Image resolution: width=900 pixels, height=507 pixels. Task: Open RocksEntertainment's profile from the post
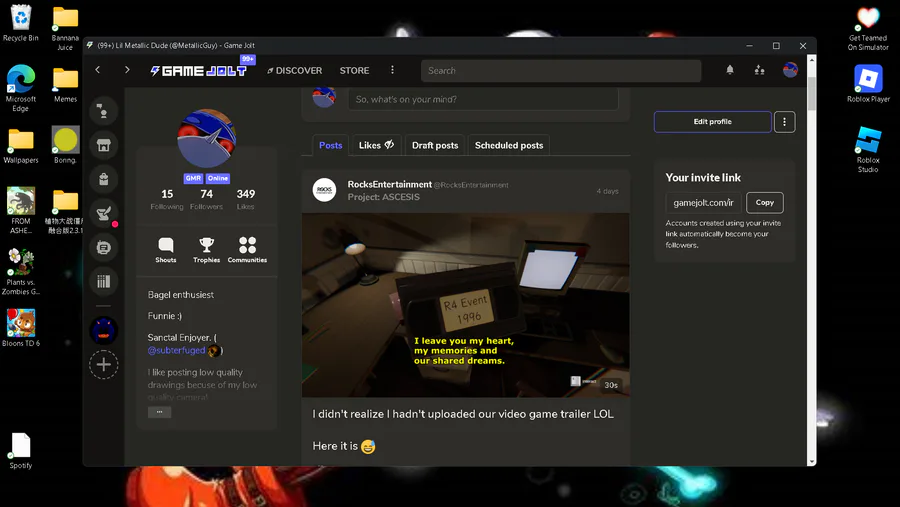[389, 184]
